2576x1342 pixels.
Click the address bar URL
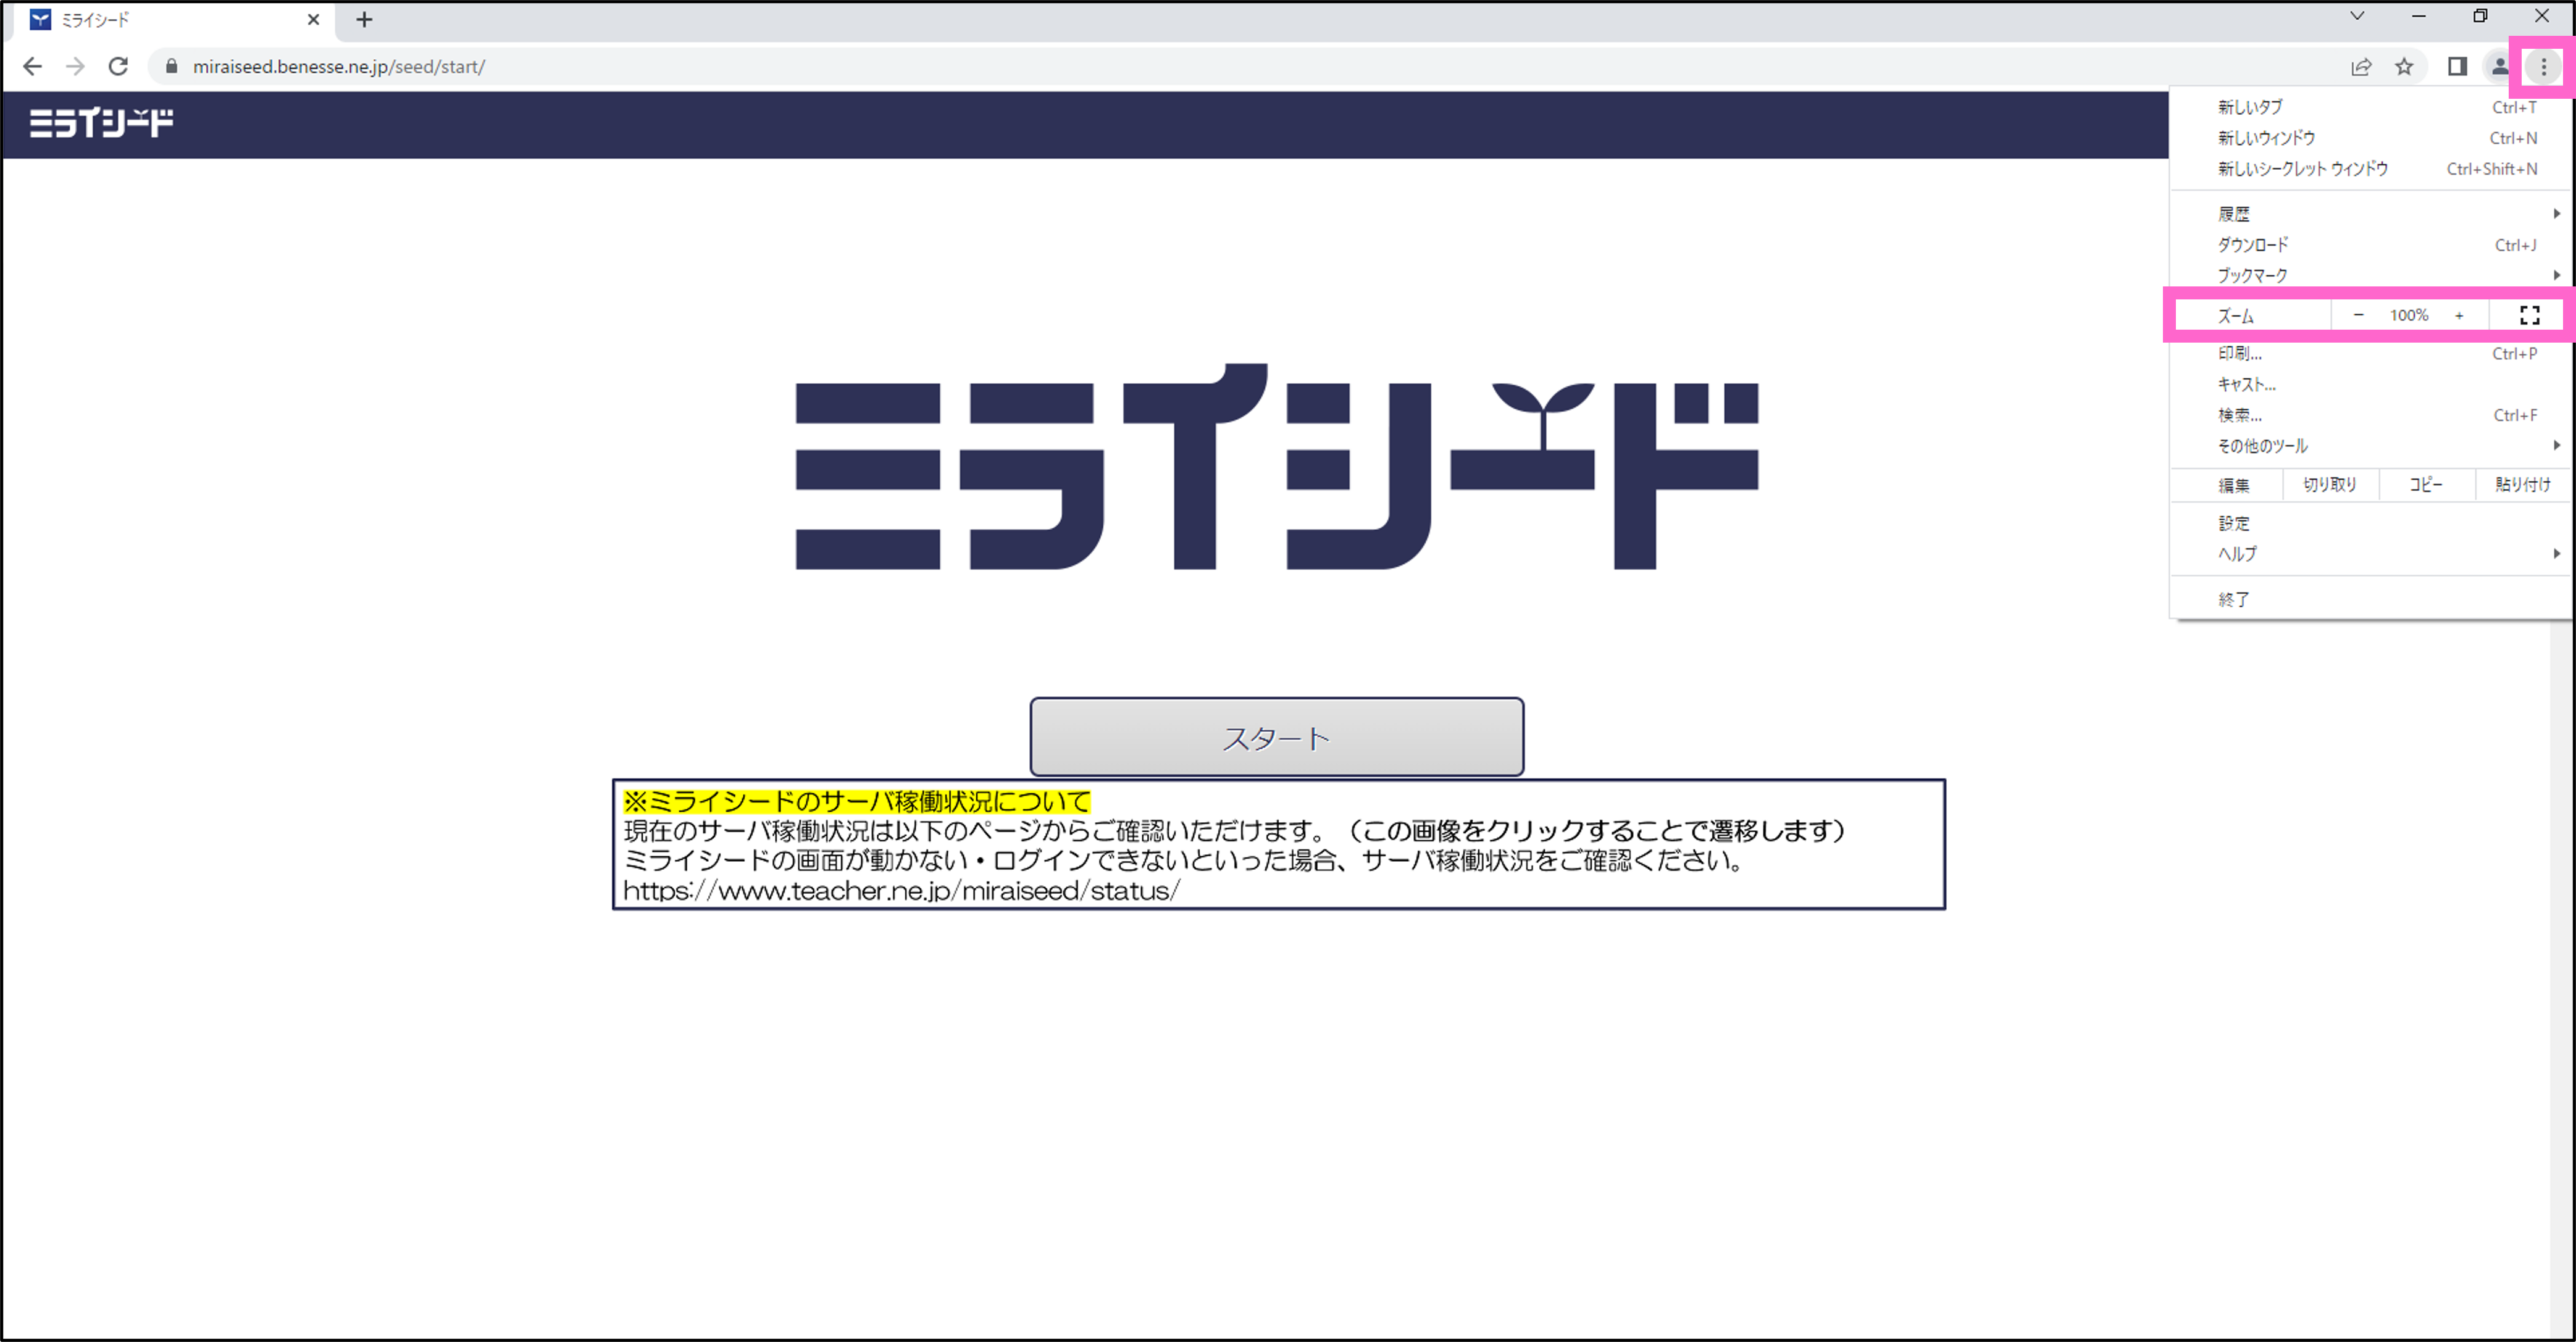click(x=339, y=67)
